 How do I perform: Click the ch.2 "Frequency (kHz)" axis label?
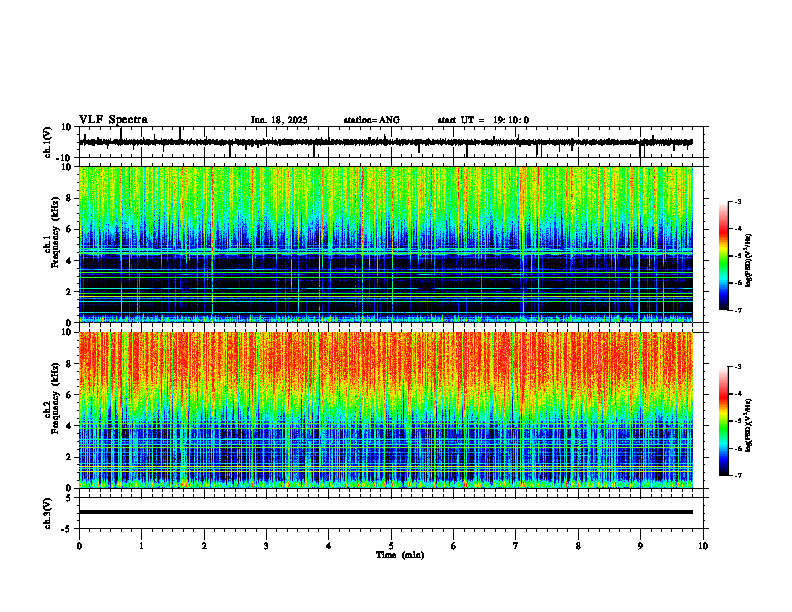tap(55, 398)
